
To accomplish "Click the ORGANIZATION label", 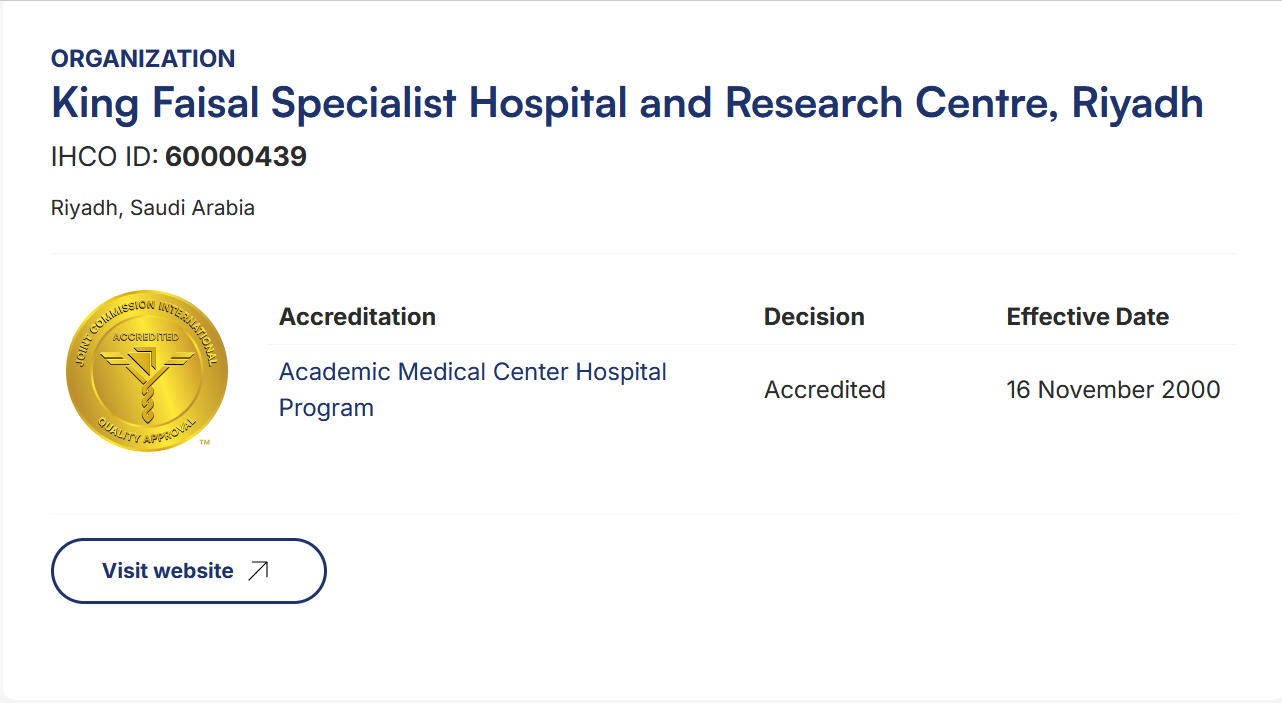I will point(143,59).
